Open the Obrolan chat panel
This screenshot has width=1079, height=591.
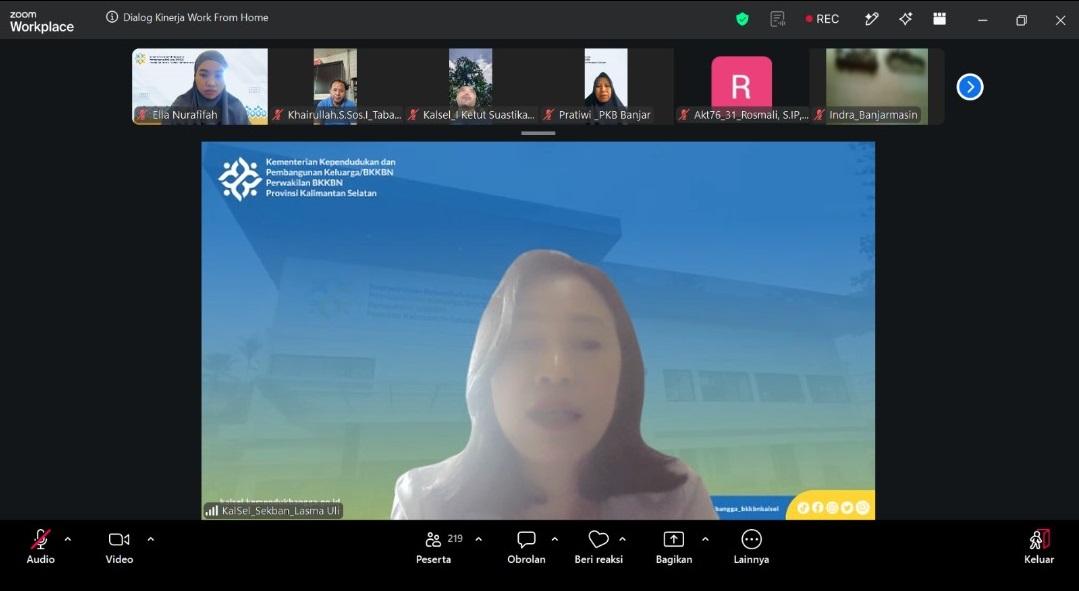[526, 547]
